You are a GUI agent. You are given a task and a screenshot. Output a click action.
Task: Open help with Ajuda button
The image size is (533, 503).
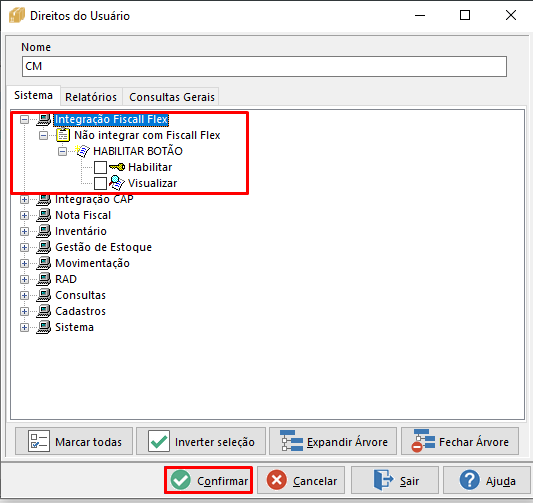pos(487,480)
